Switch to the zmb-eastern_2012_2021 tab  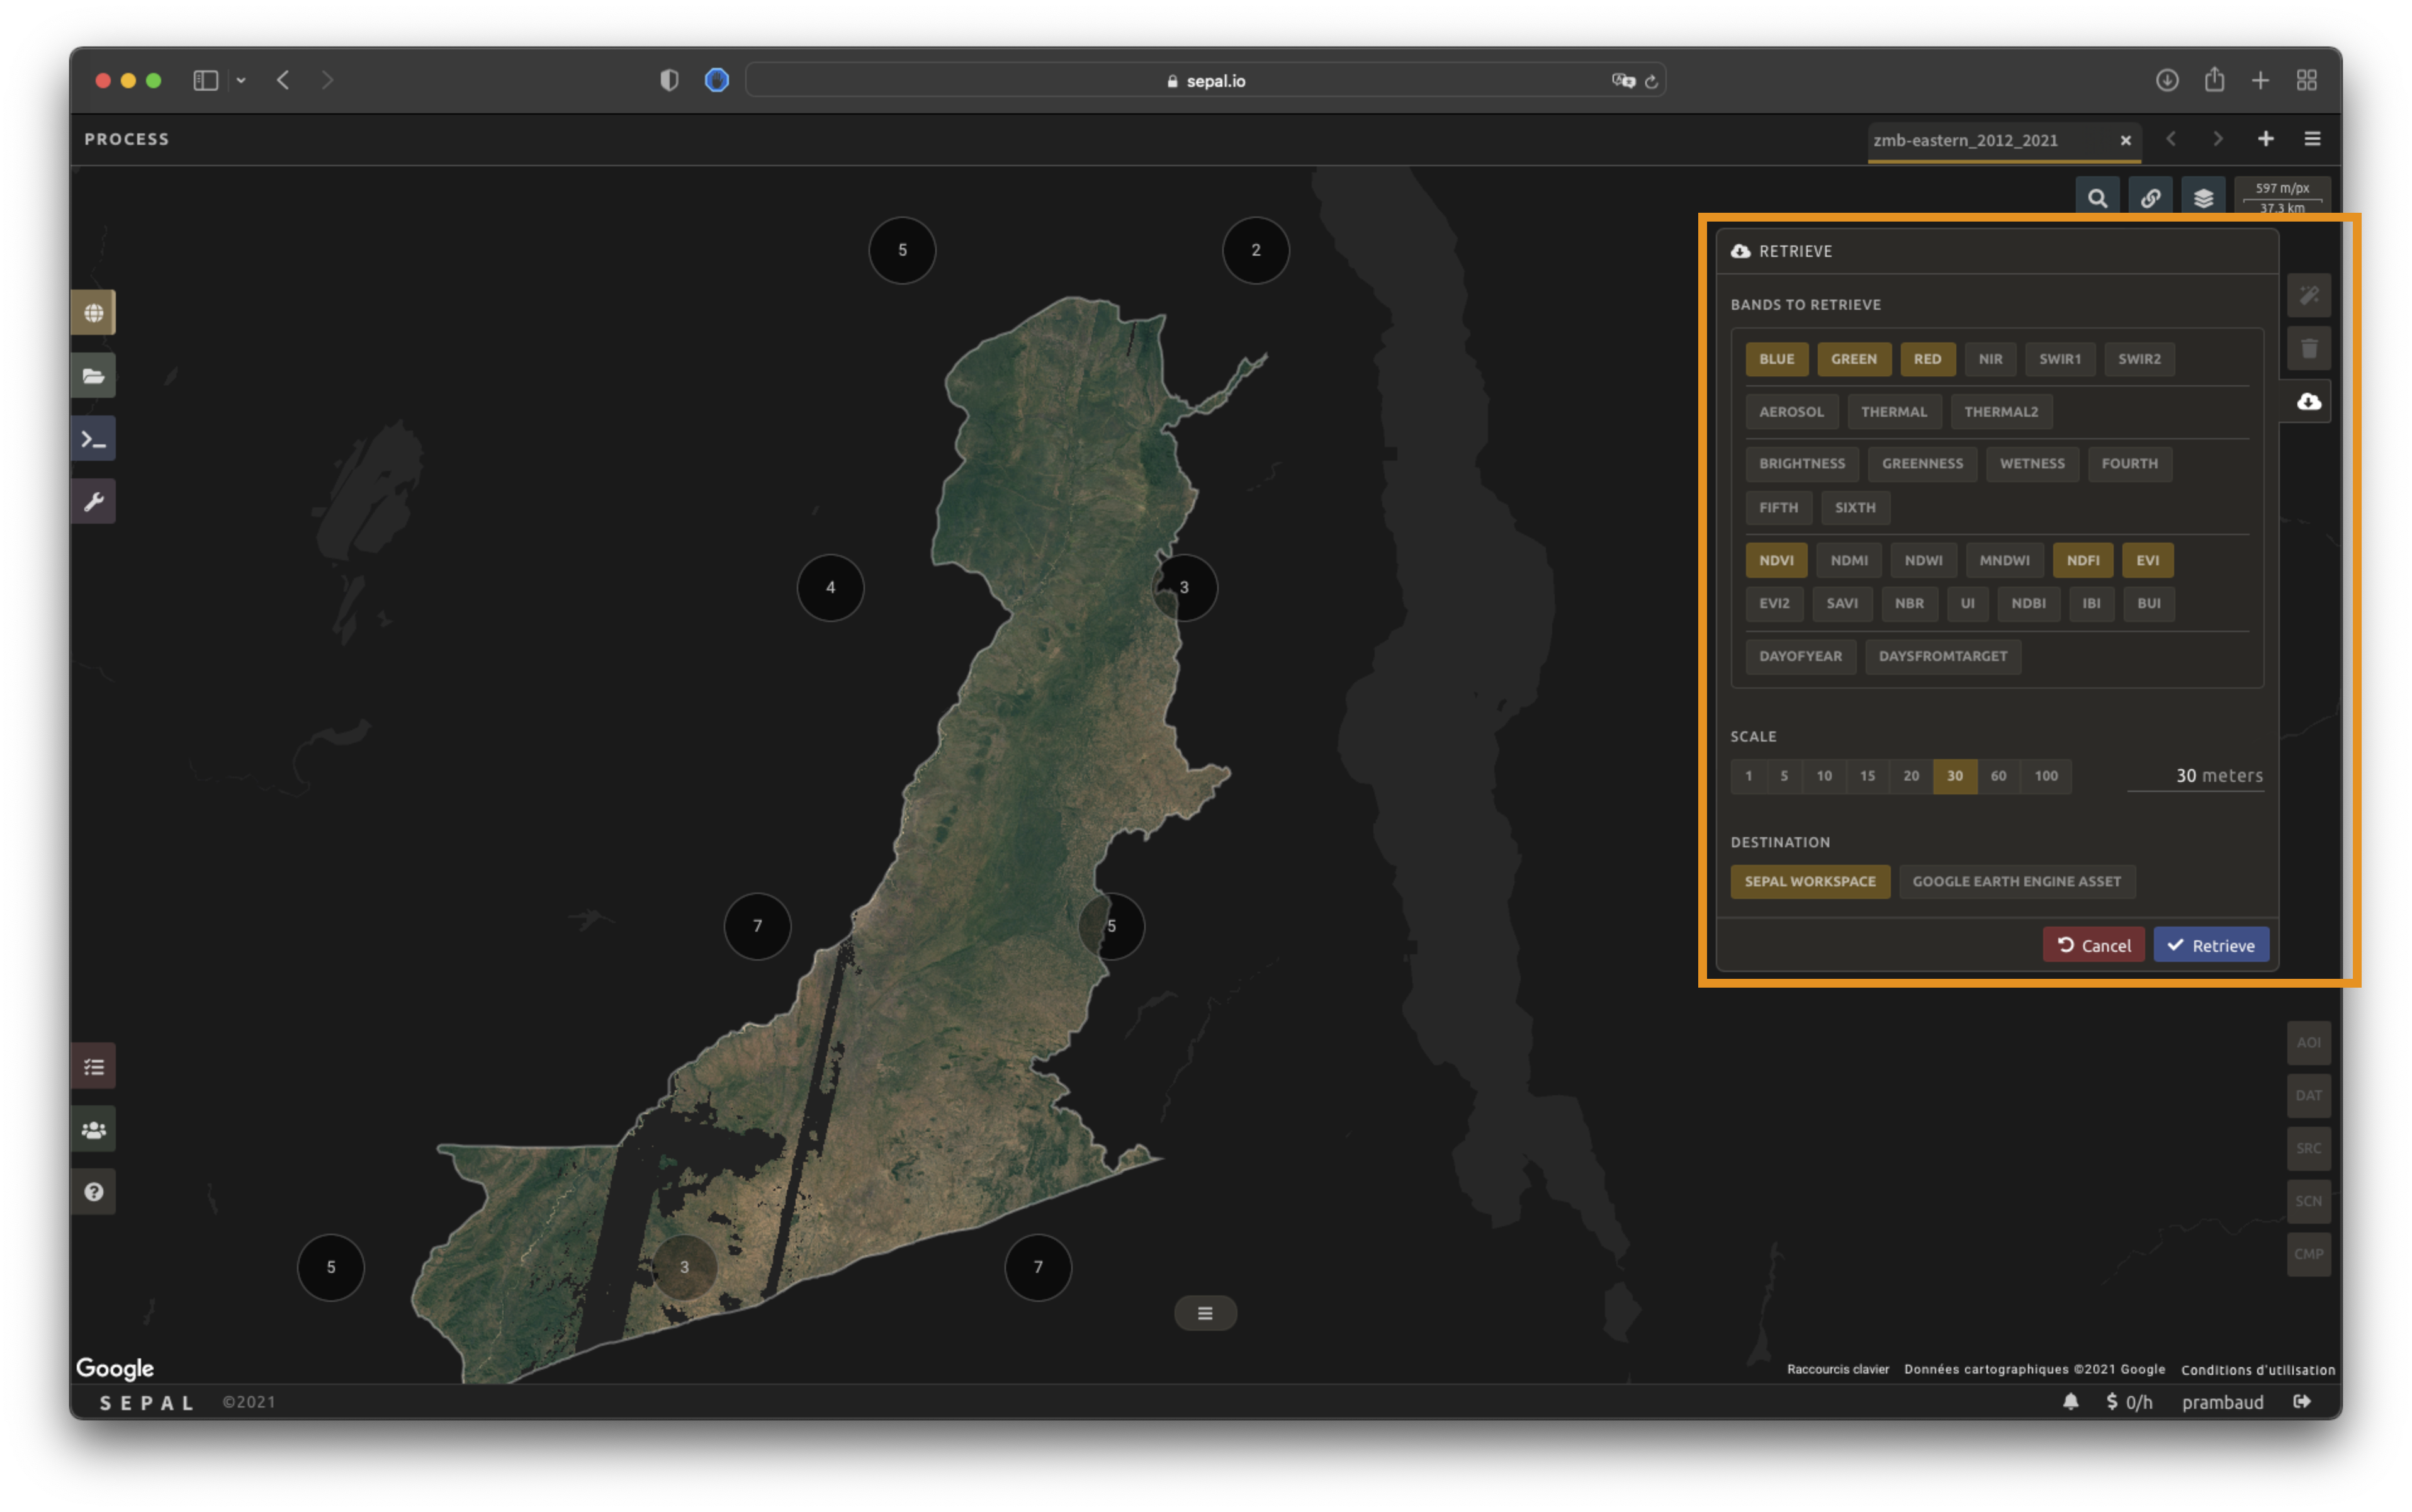point(1965,140)
